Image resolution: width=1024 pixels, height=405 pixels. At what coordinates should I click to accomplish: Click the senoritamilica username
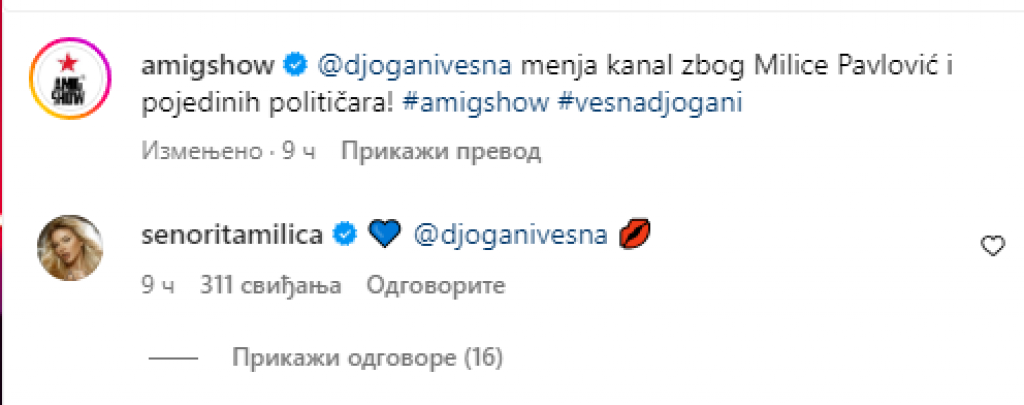tap(232, 235)
